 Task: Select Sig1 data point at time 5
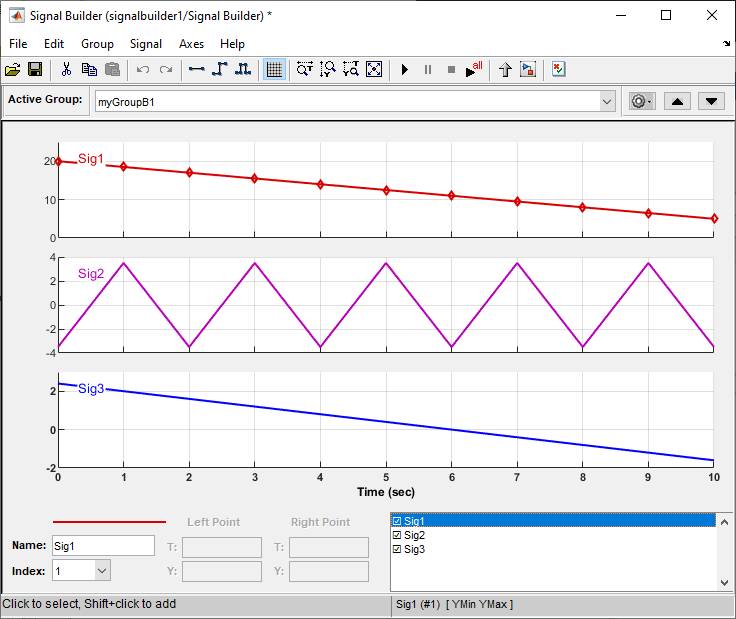(386, 190)
